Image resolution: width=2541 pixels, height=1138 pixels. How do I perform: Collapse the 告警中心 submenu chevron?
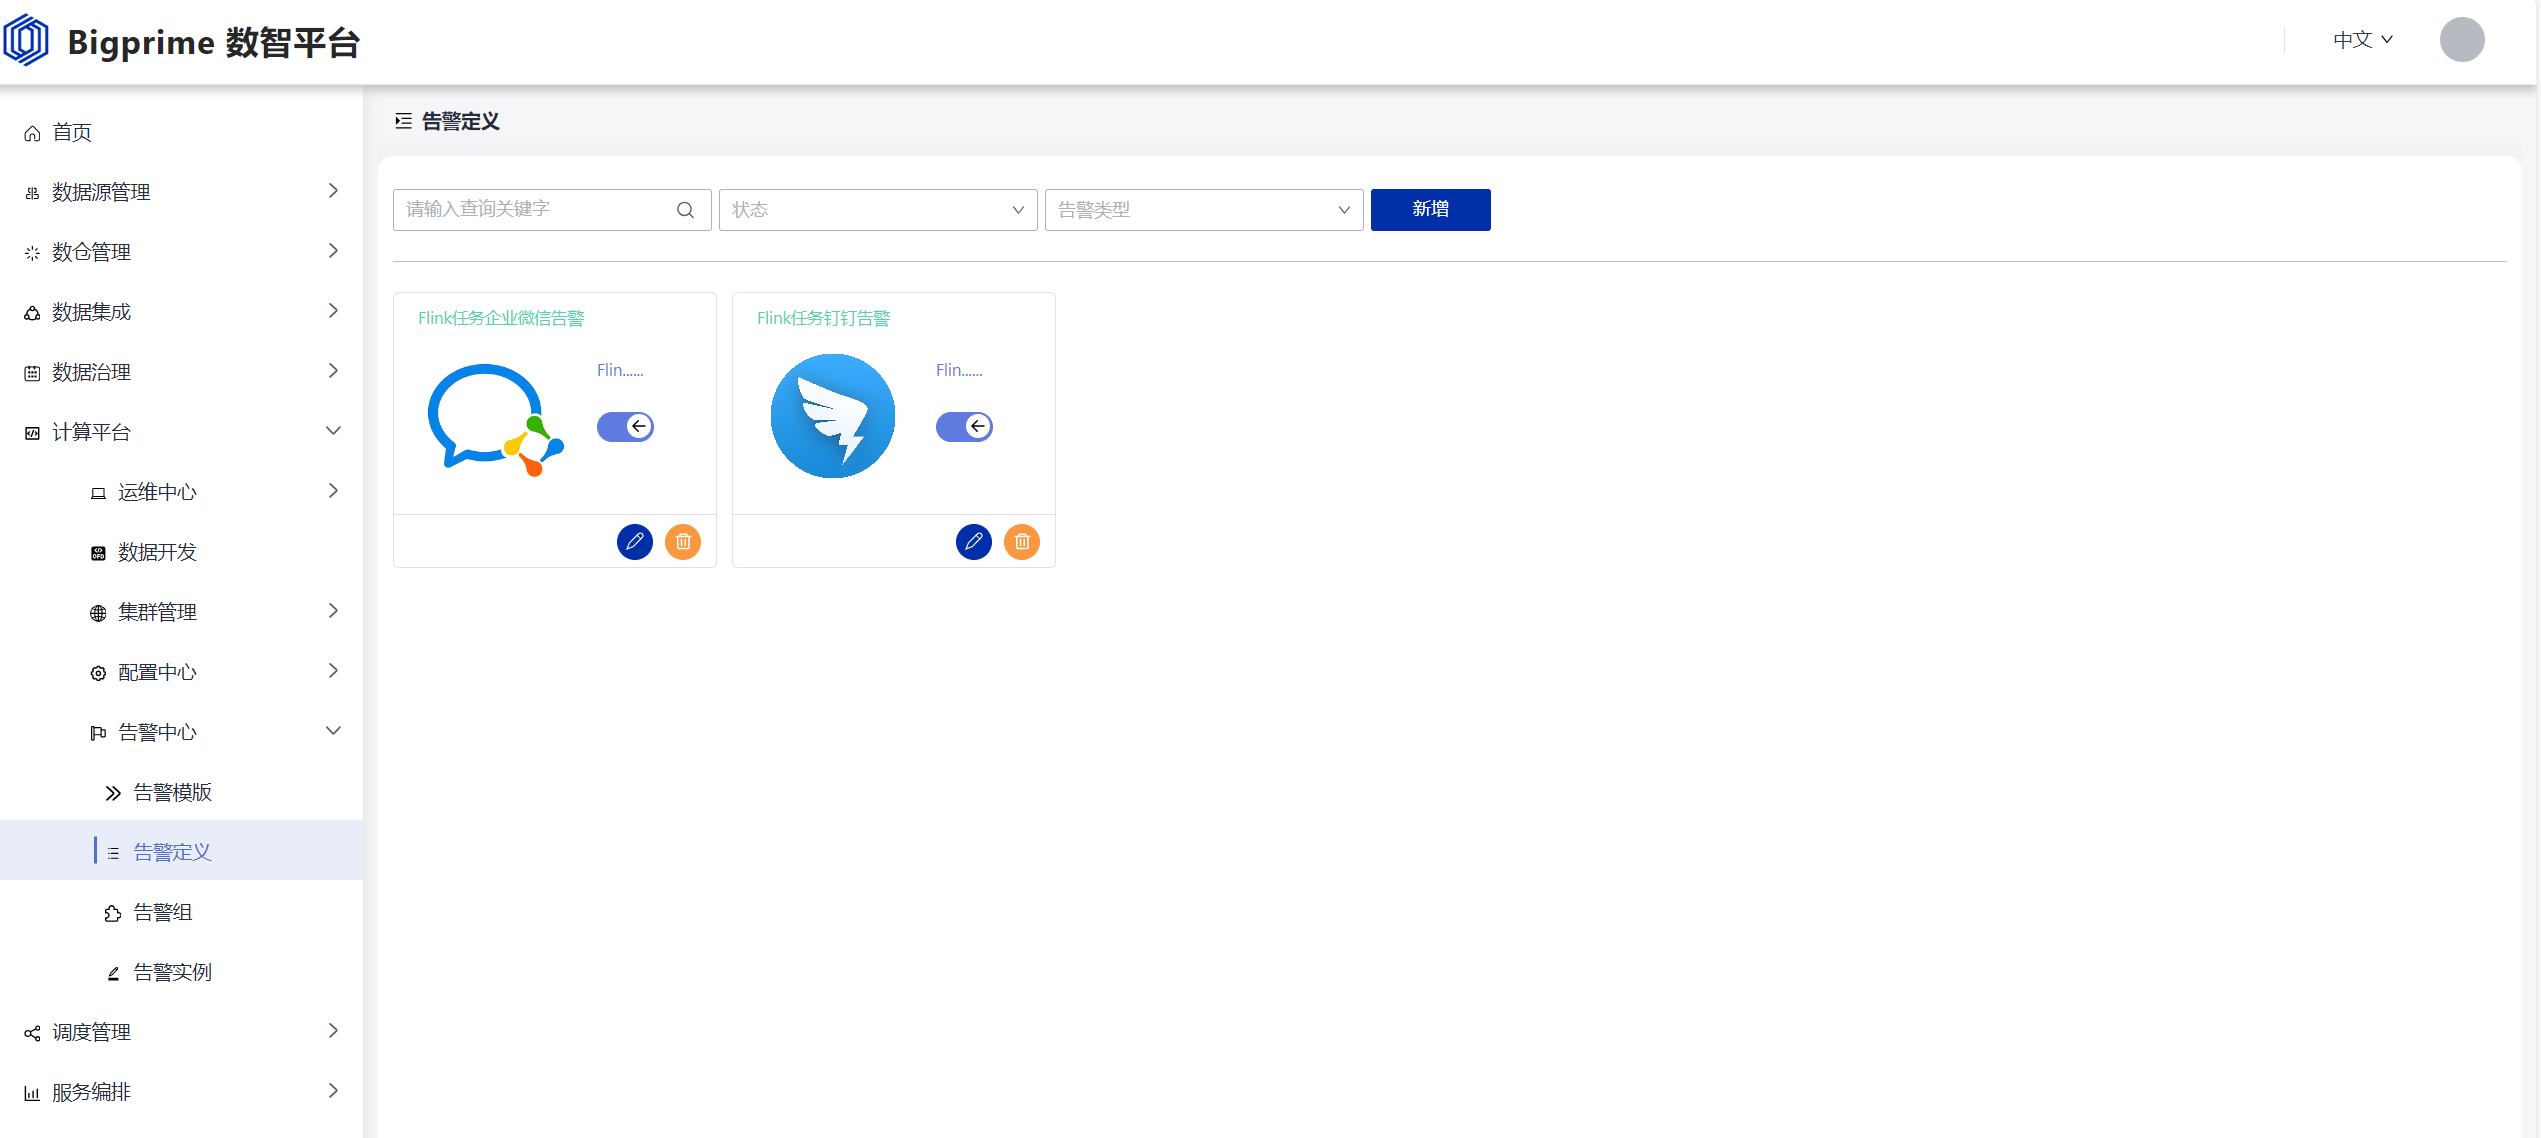(x=333, y=731)
